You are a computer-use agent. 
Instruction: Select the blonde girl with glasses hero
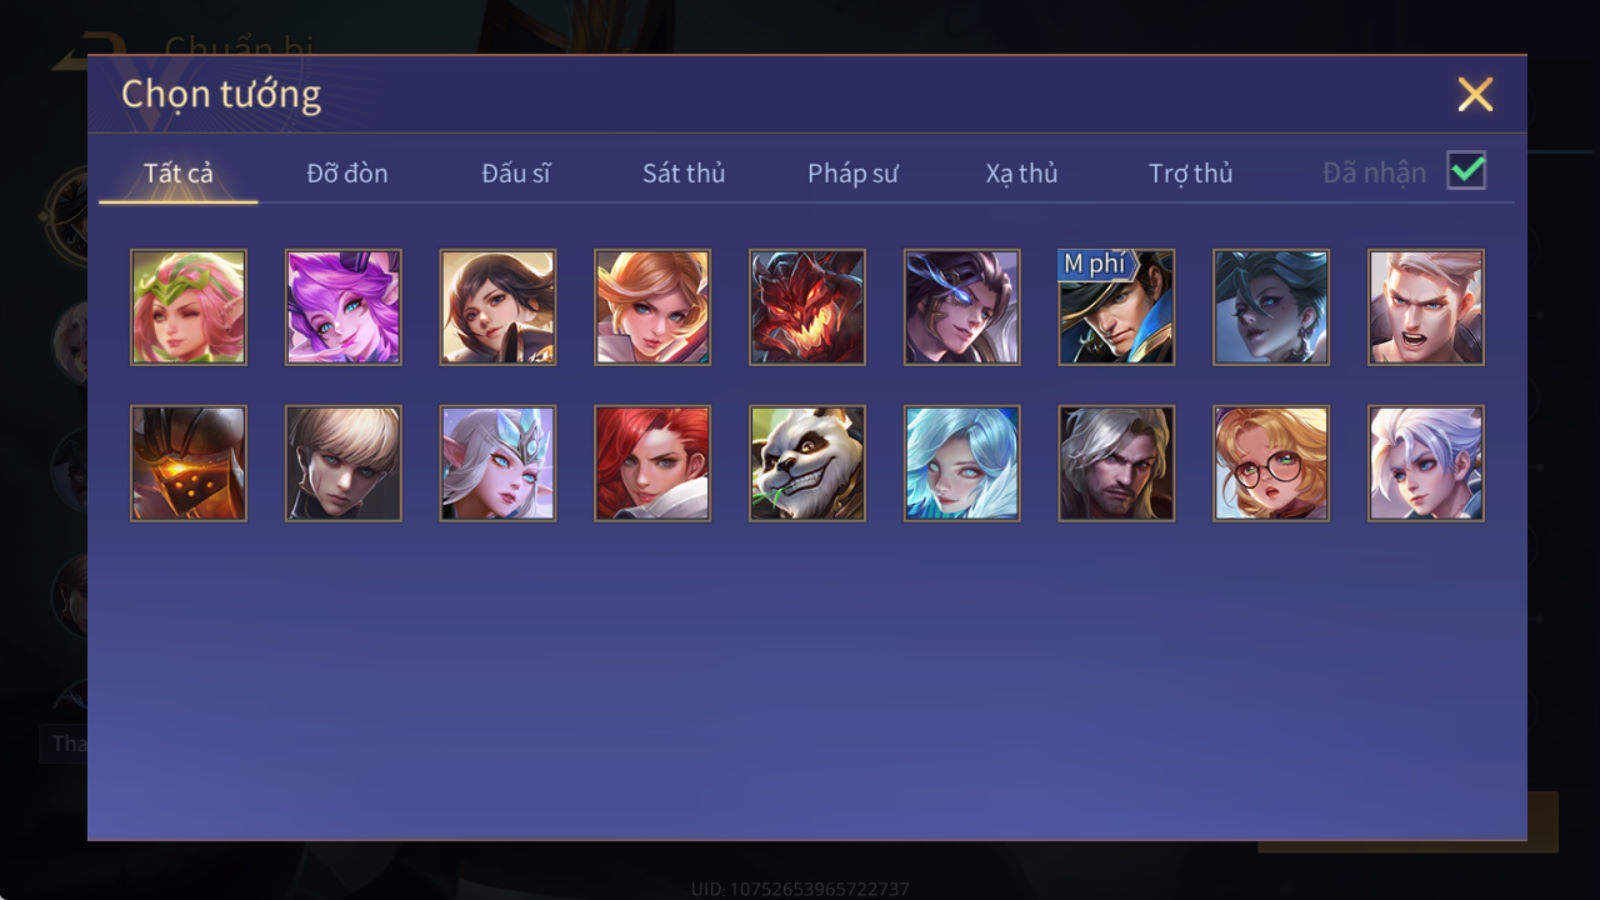click(1271, 463)
